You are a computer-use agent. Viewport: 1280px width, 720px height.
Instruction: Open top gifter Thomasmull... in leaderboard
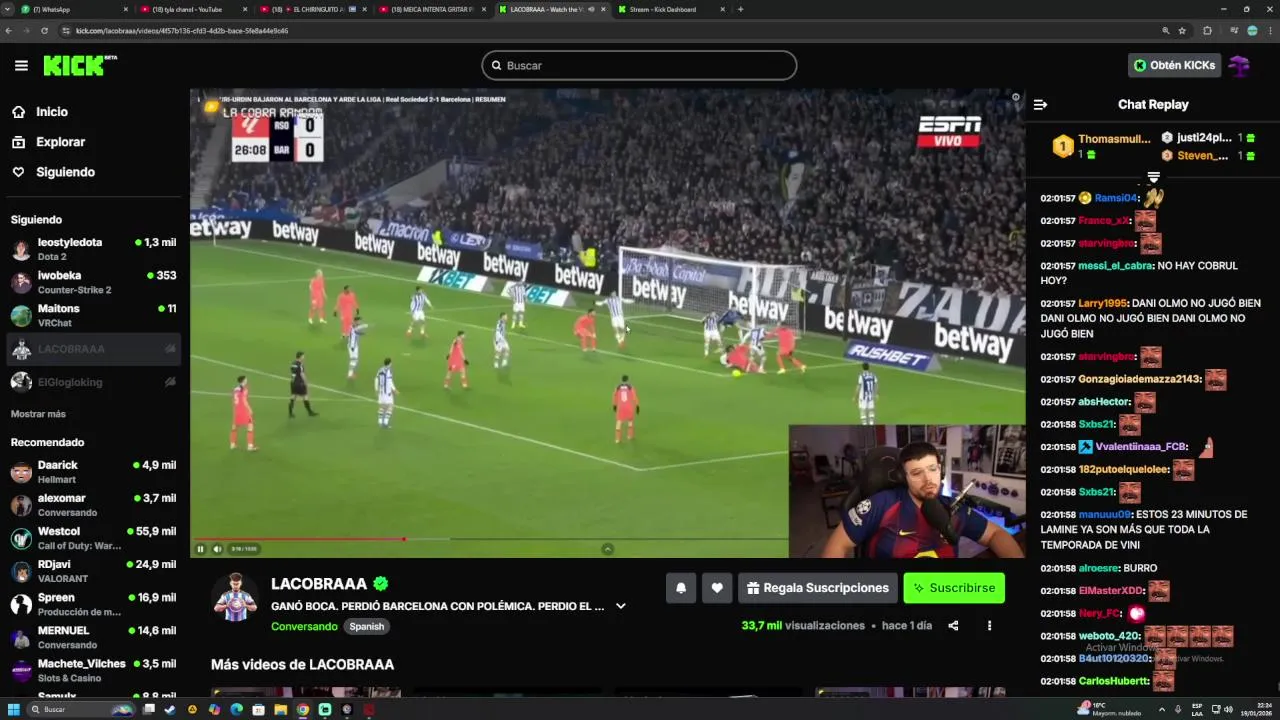(x=1102, y=146)
